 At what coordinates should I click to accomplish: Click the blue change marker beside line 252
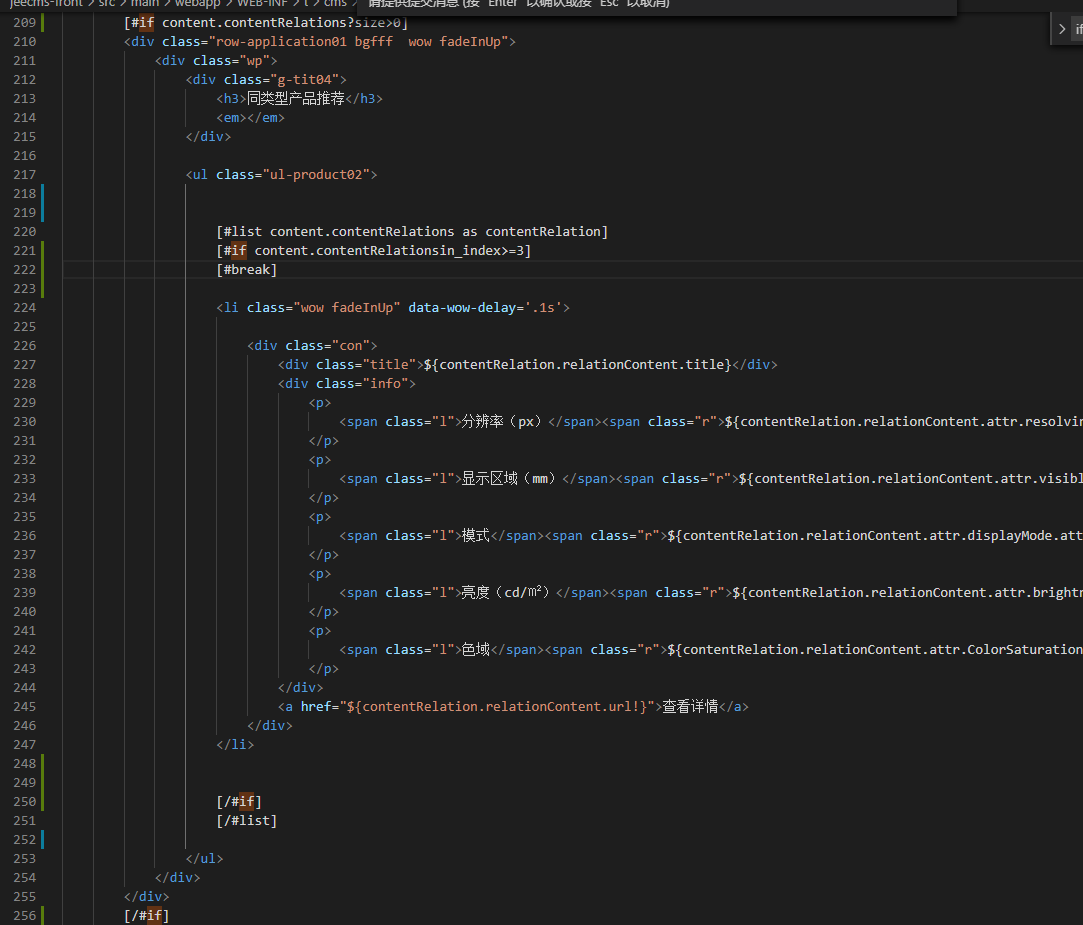[43, 839]
